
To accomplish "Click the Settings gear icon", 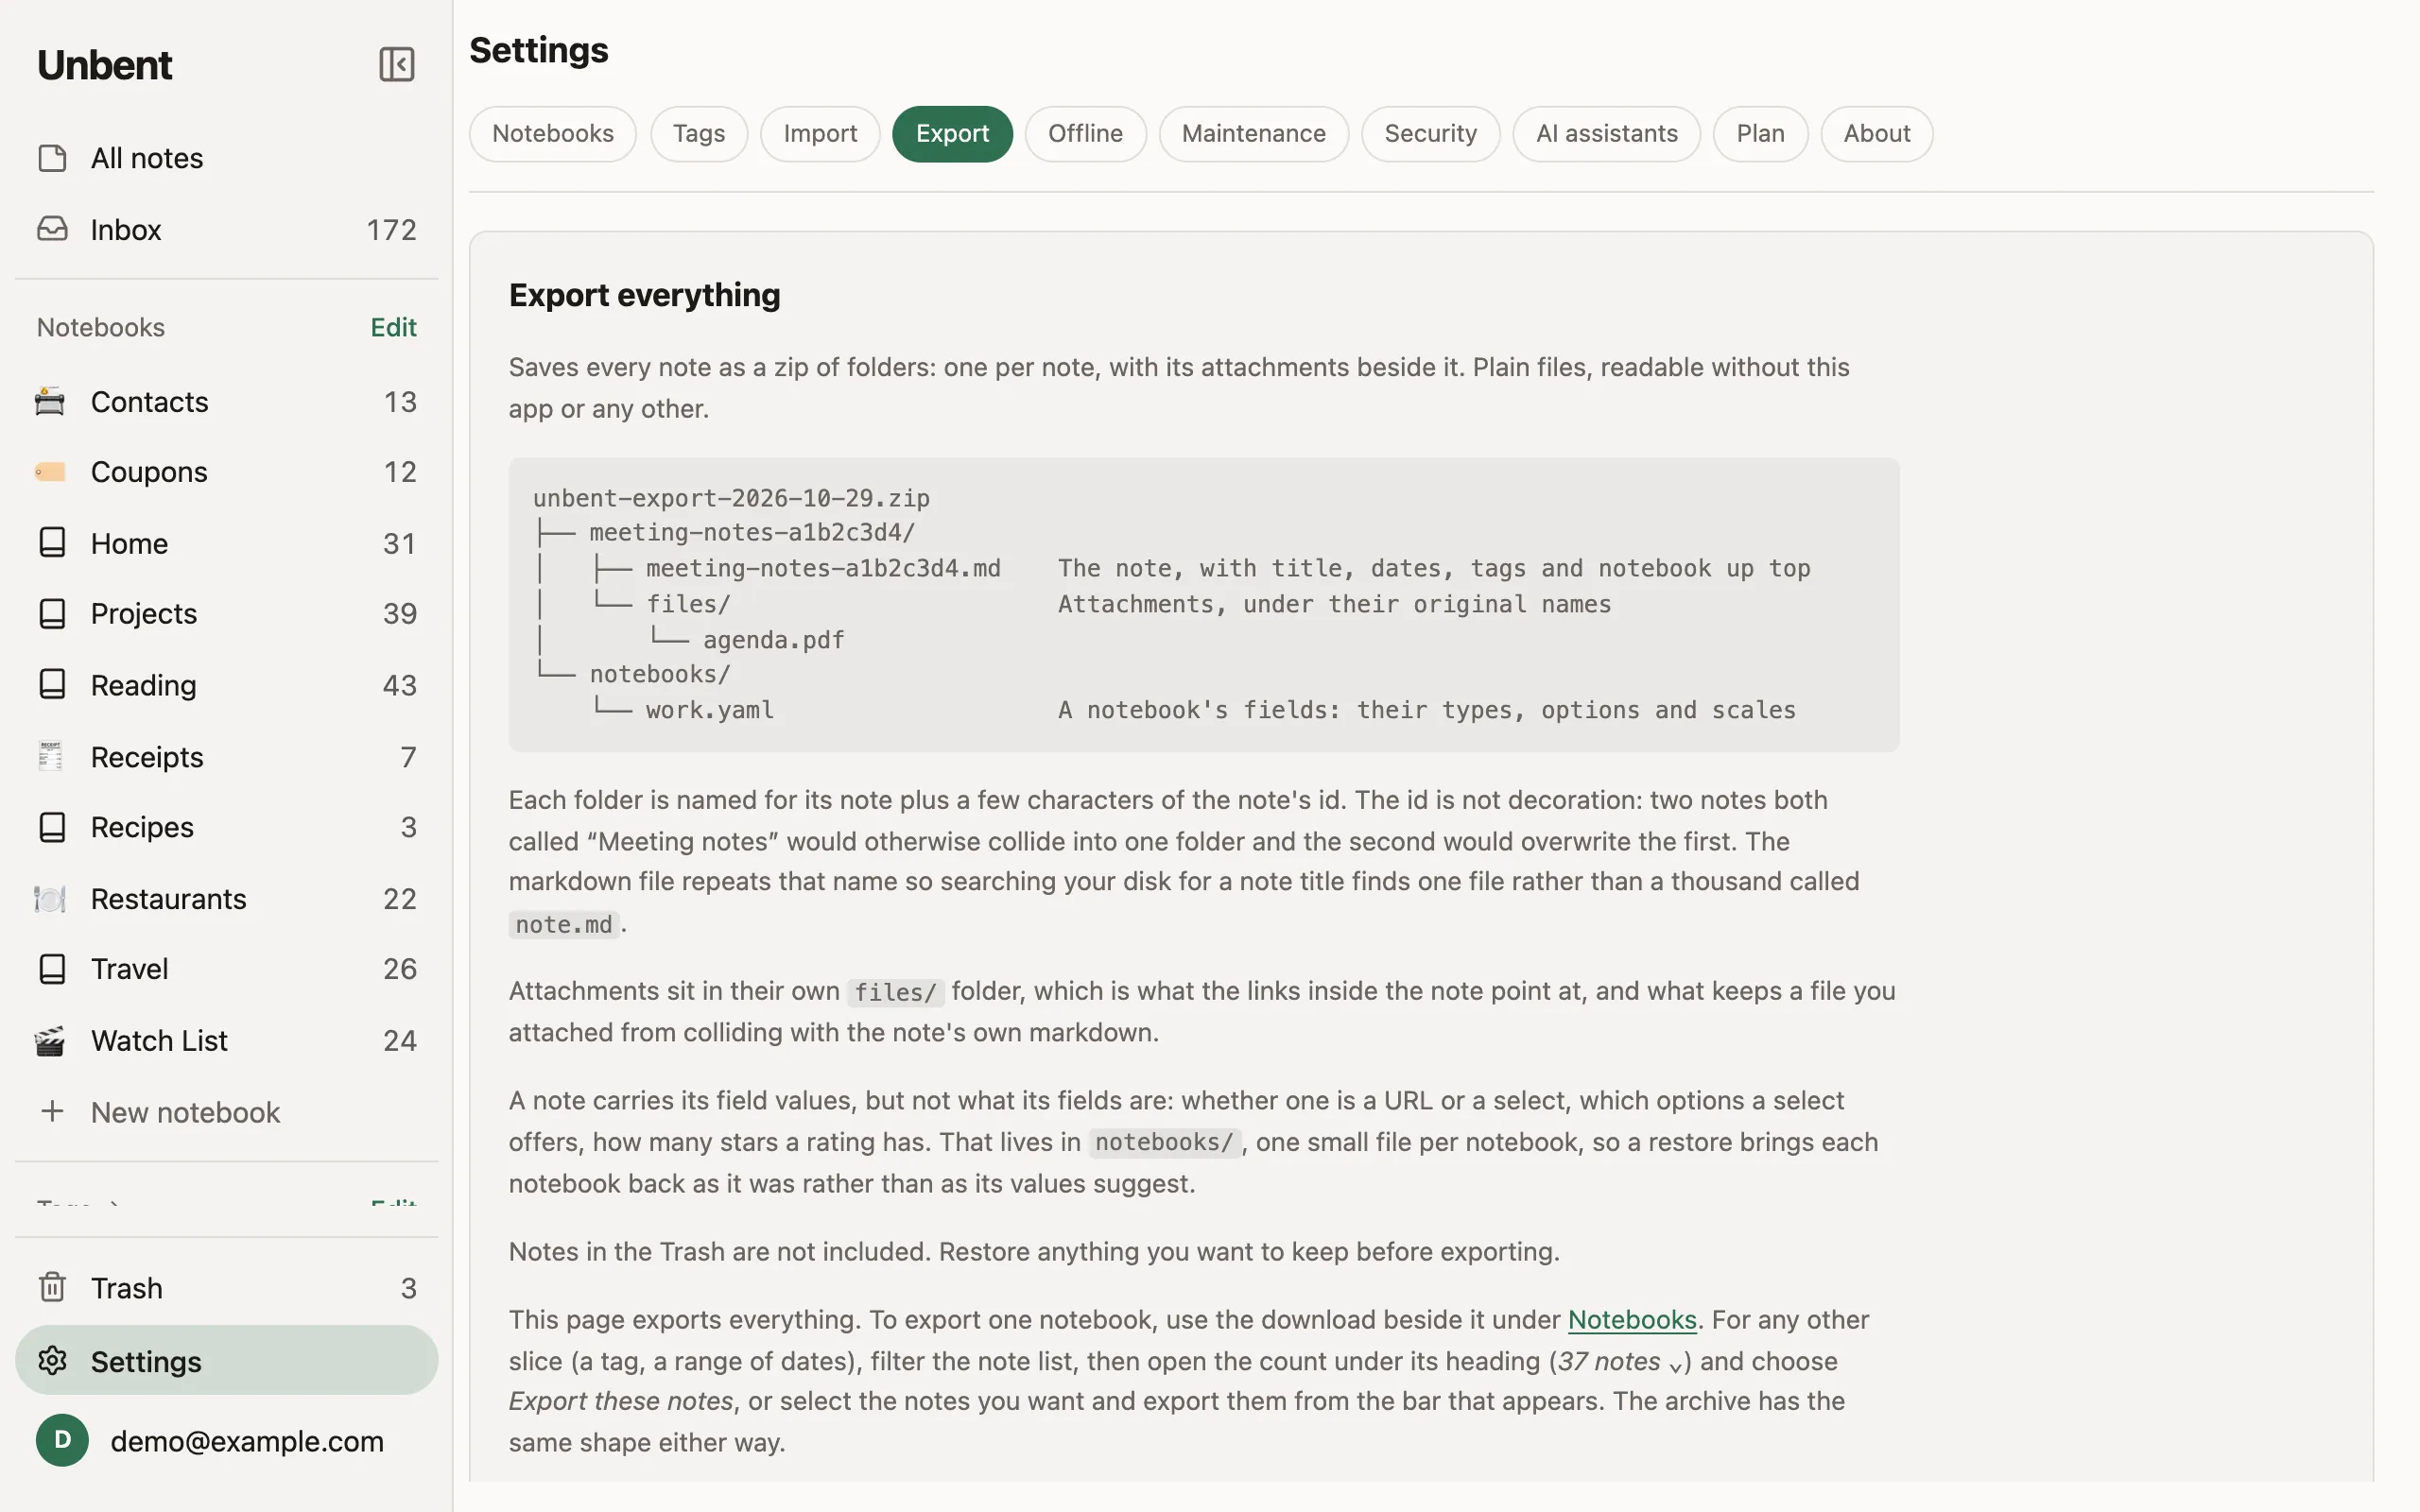I will [x=52, y=1361].
